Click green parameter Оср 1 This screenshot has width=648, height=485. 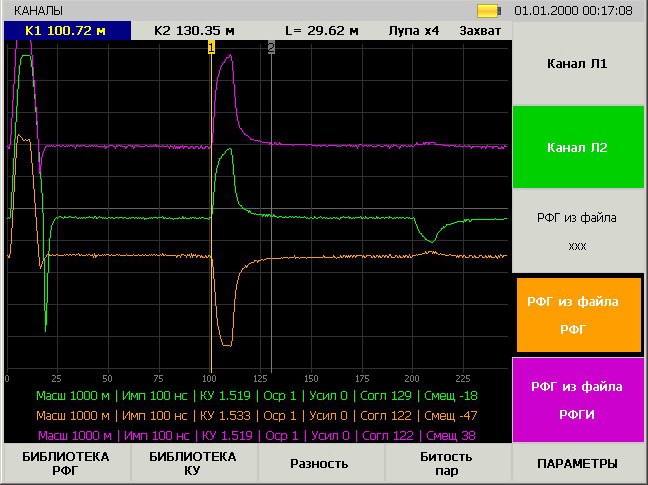pos(280,396)
